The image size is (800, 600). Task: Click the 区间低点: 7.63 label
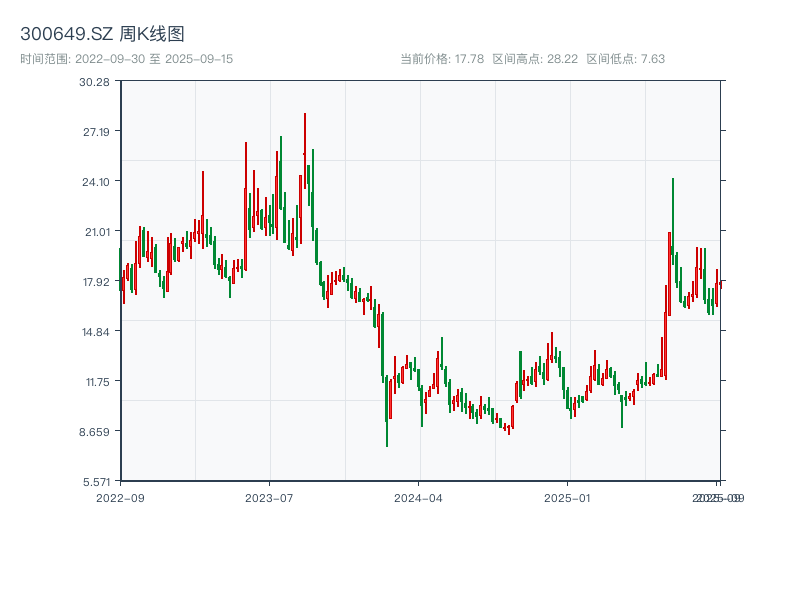[x=626, y=59]
